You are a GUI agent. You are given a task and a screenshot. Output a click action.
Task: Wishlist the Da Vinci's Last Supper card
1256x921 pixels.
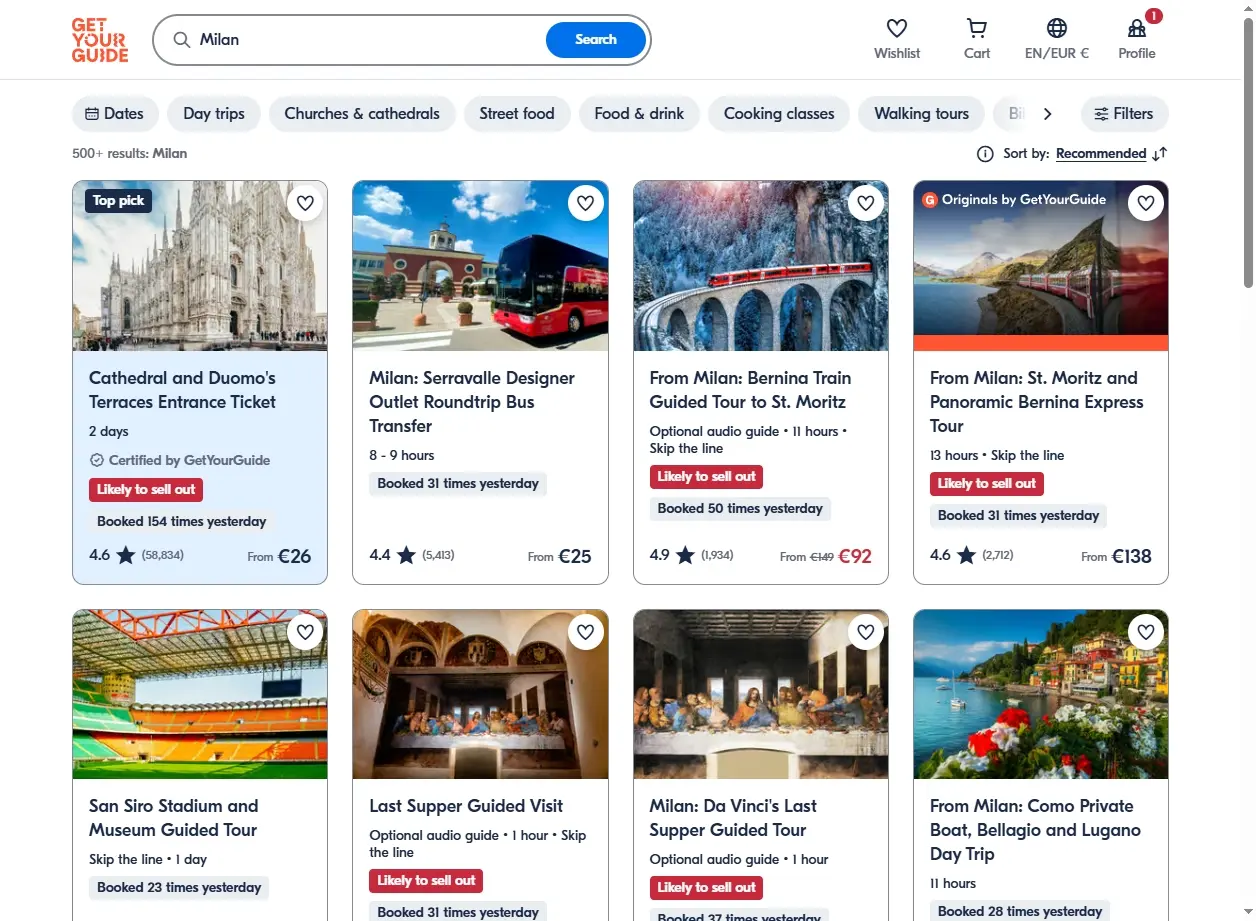pyautogui.click(x=866, y=631)
